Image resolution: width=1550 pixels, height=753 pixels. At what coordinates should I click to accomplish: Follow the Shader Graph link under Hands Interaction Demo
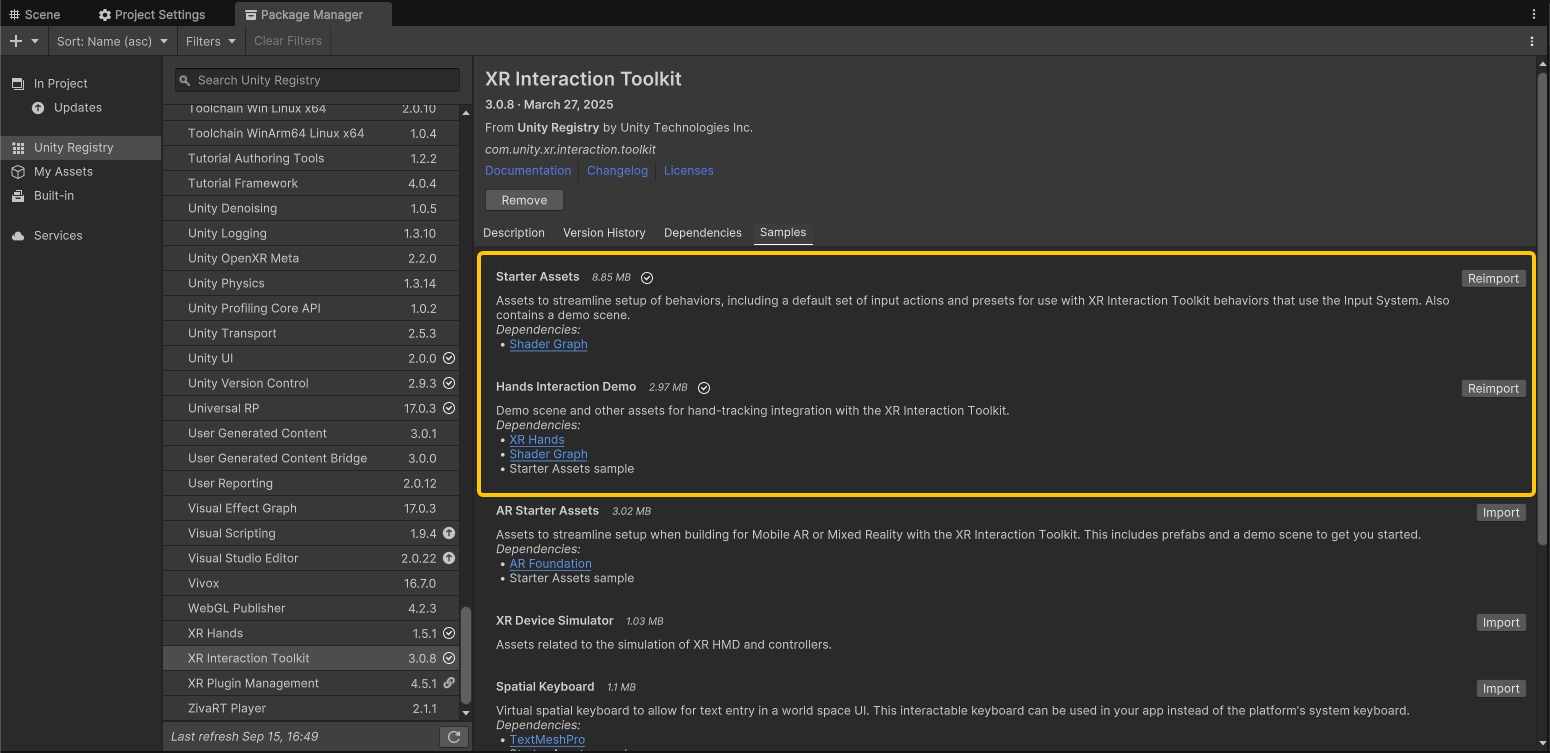click(548, 454)
